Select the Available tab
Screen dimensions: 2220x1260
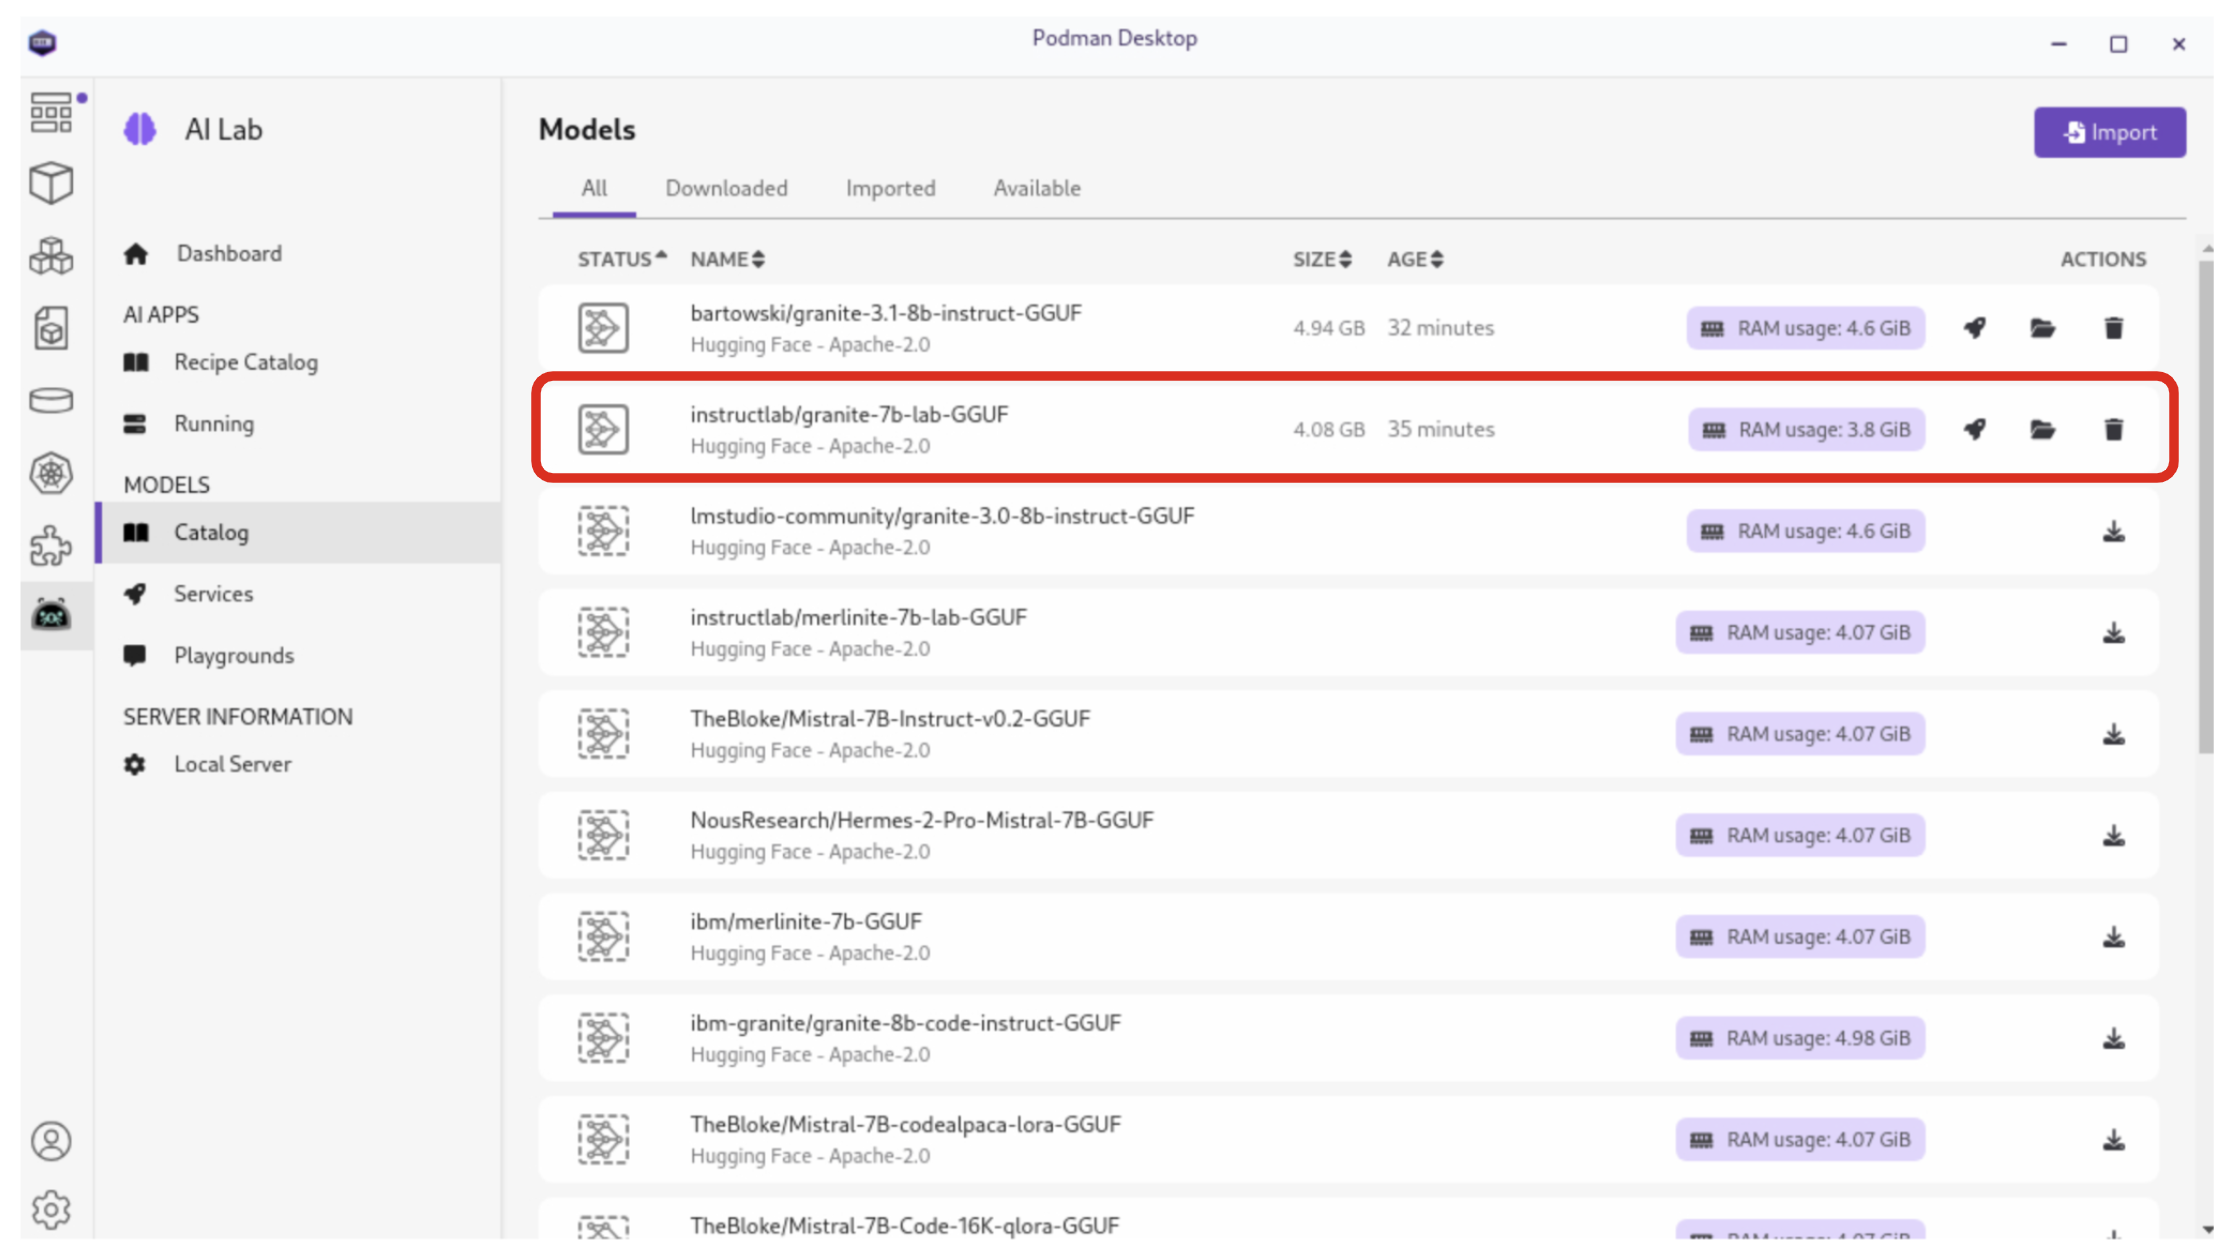[x=1035, y=188]
